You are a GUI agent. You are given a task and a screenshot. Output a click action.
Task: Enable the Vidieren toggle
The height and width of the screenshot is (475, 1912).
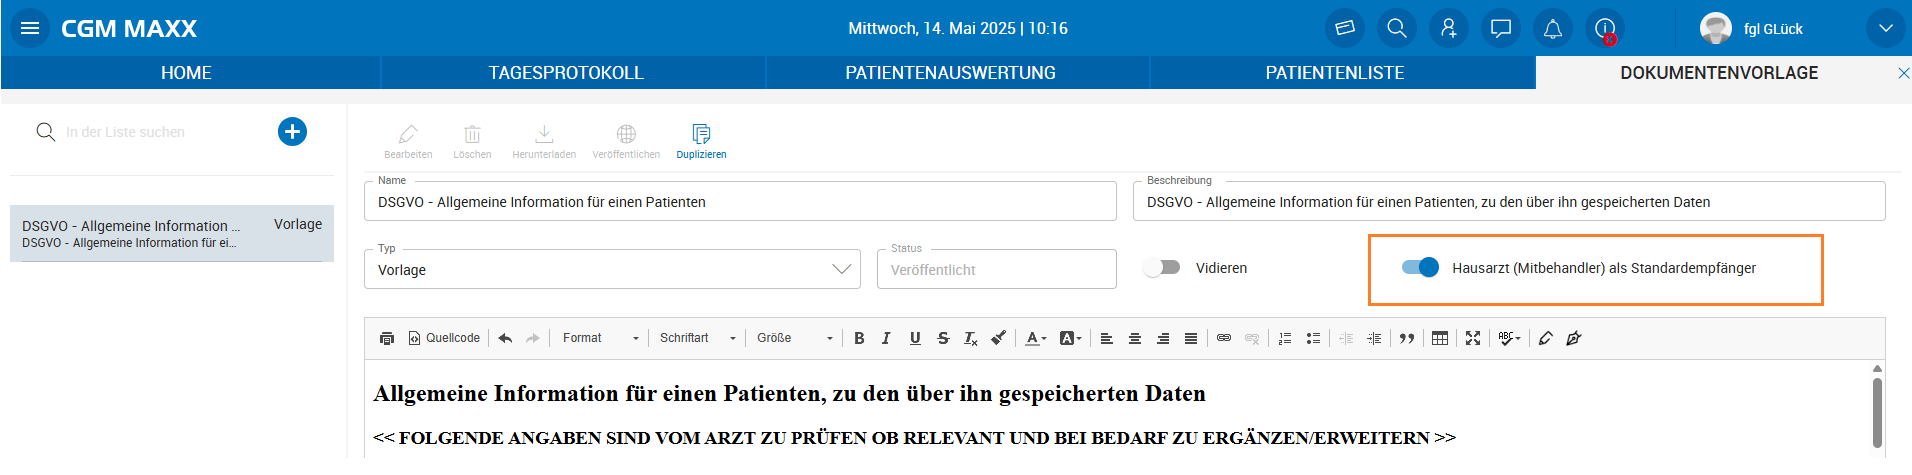coord(1162,268)
